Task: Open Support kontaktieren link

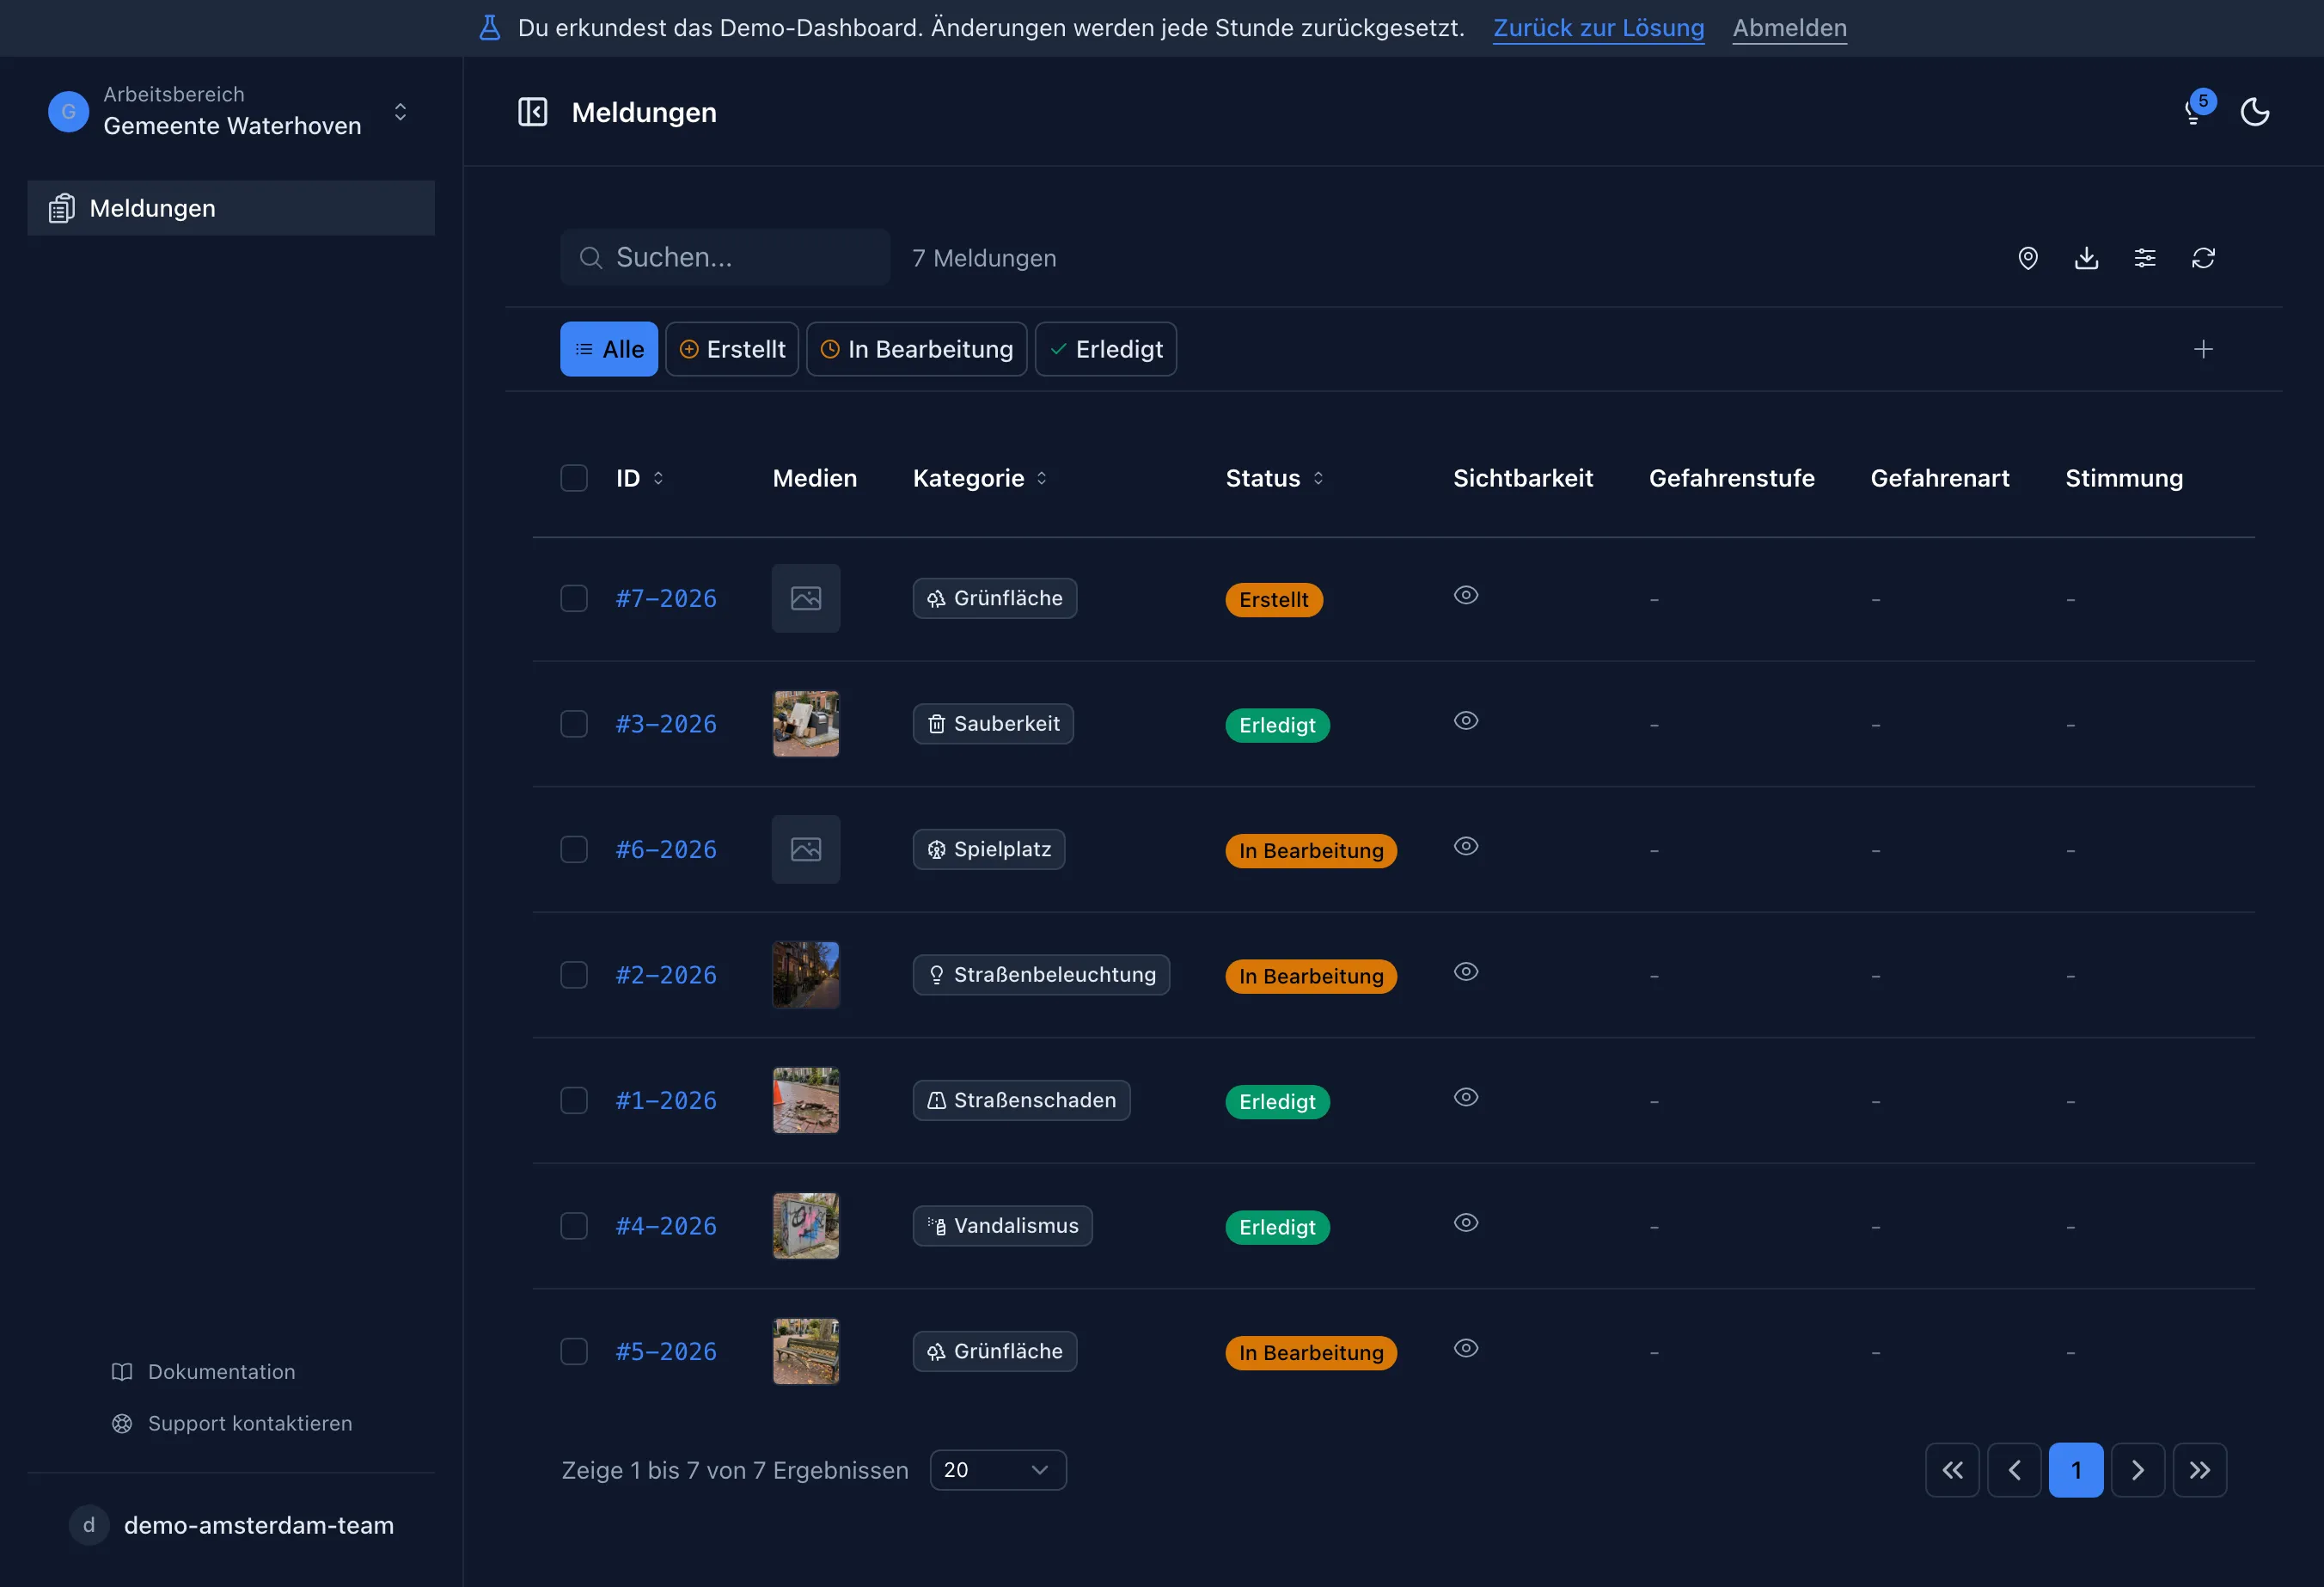Action: [232, 1423]
